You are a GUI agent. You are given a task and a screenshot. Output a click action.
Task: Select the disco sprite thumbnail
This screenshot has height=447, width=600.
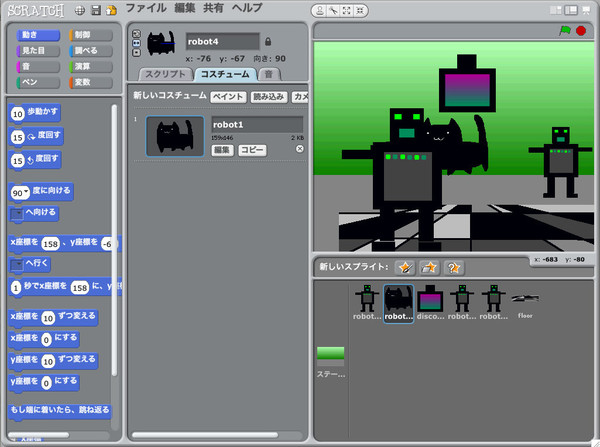coord(430,299)
